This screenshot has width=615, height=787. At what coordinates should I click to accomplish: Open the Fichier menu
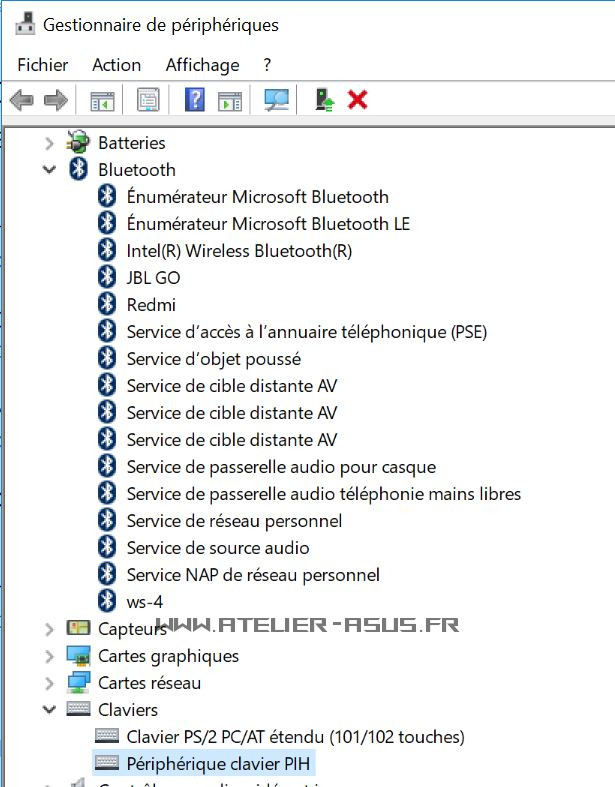pyautogui.click(x=43, y=65)
